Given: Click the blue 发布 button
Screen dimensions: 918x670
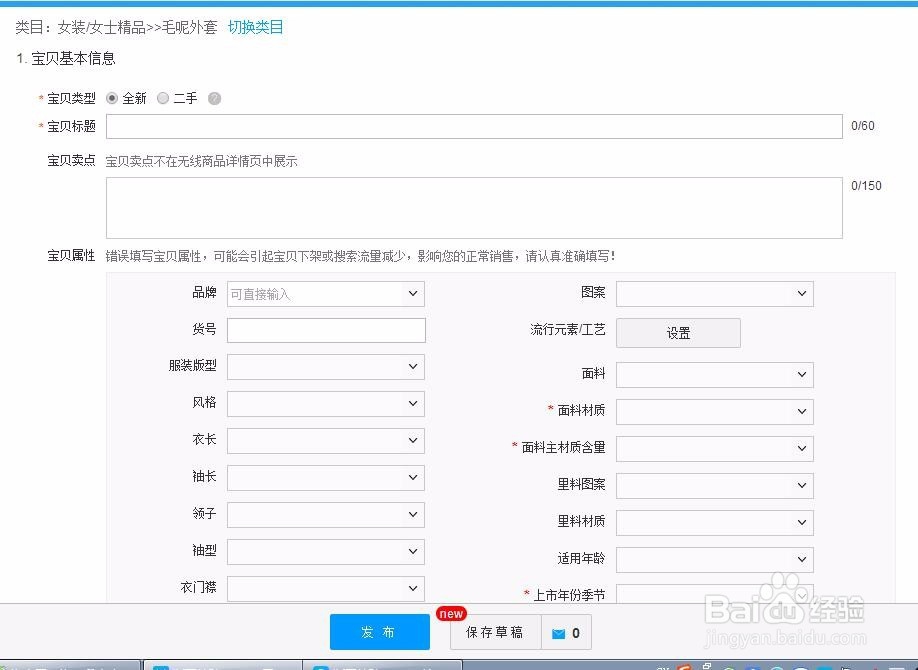Looking at the screenshot, I should tap(380, 632).
